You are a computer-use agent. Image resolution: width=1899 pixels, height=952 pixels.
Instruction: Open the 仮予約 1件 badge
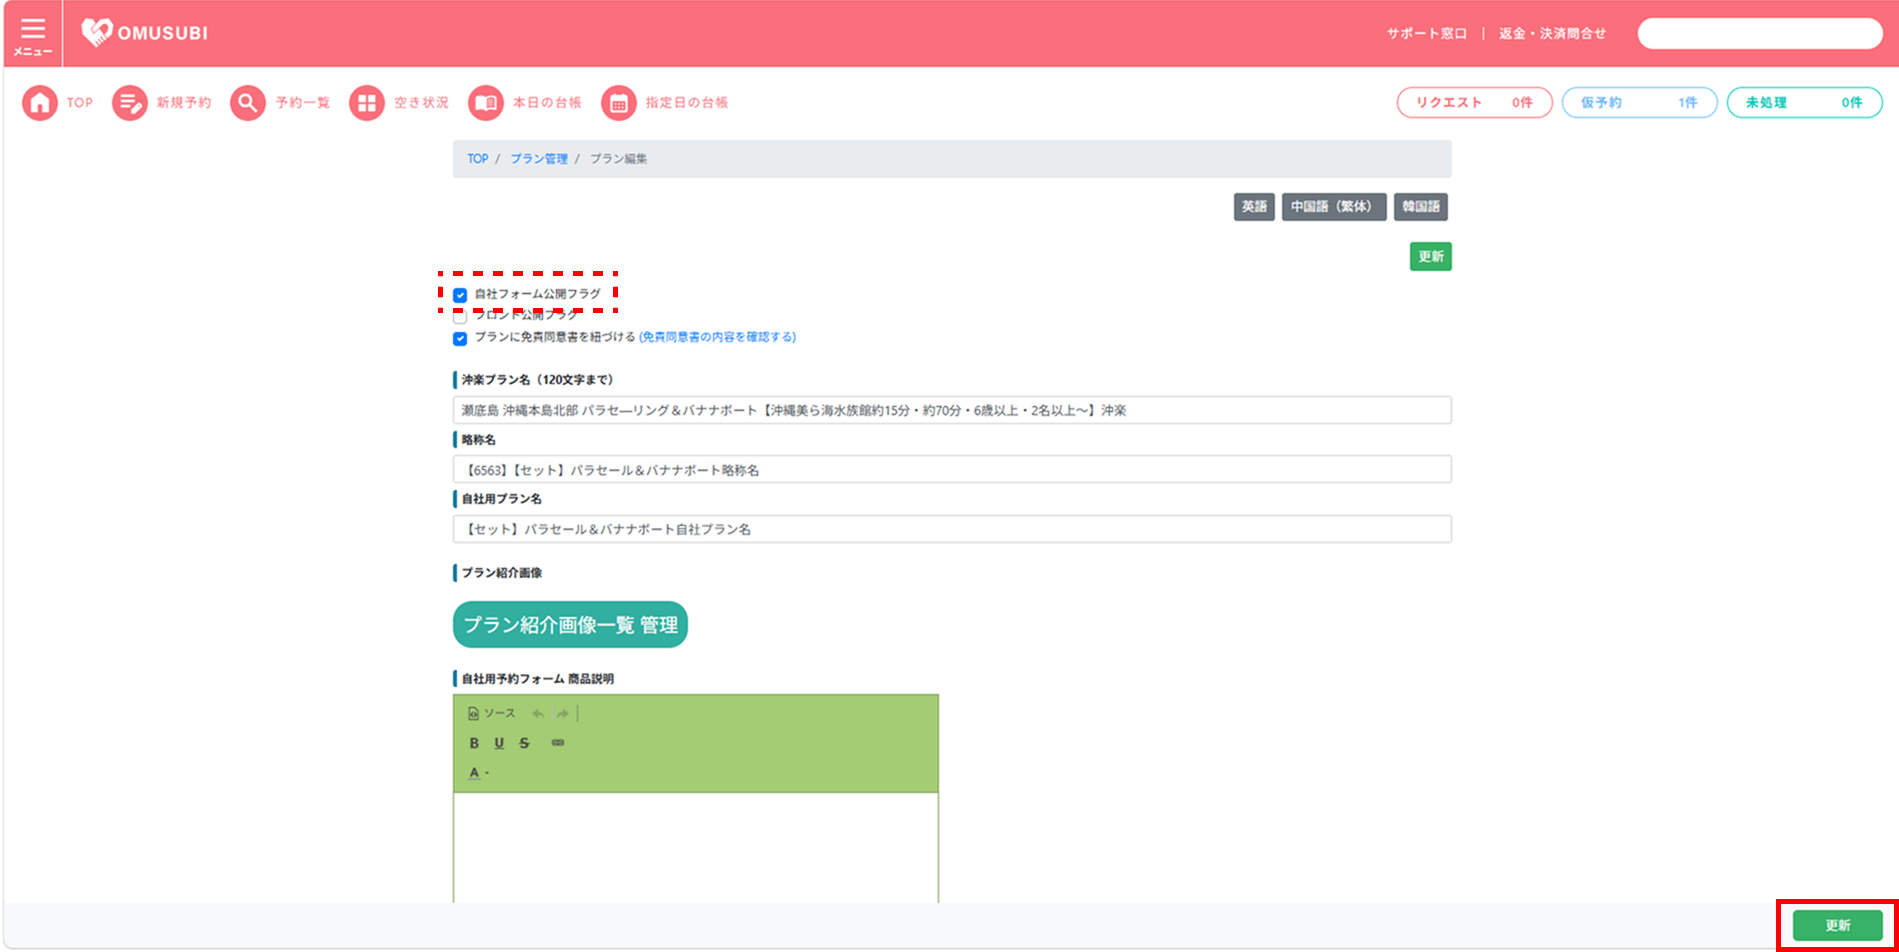tap(1639, 103)
